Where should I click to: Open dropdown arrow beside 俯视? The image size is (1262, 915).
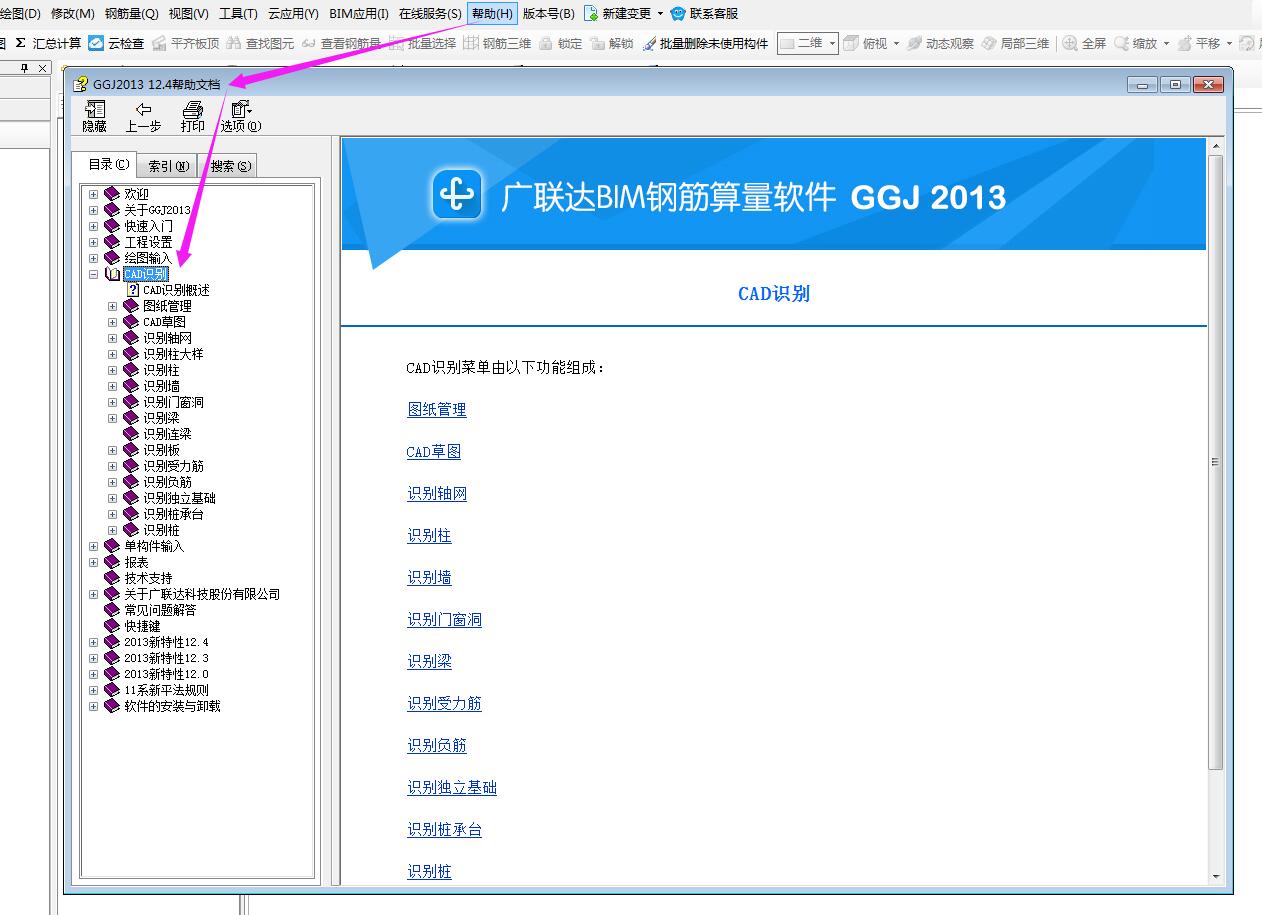tap(896, 44)
